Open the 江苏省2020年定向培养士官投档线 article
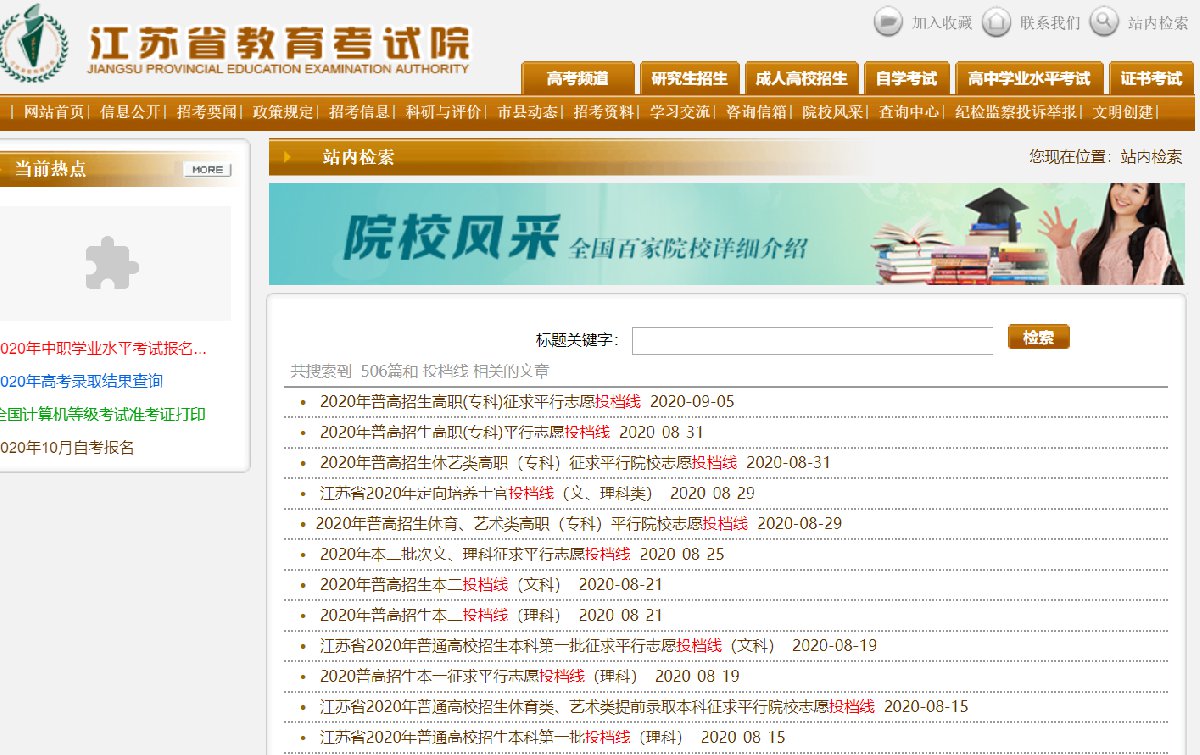This screenshot has height=755, width=1200. [486, 493]
